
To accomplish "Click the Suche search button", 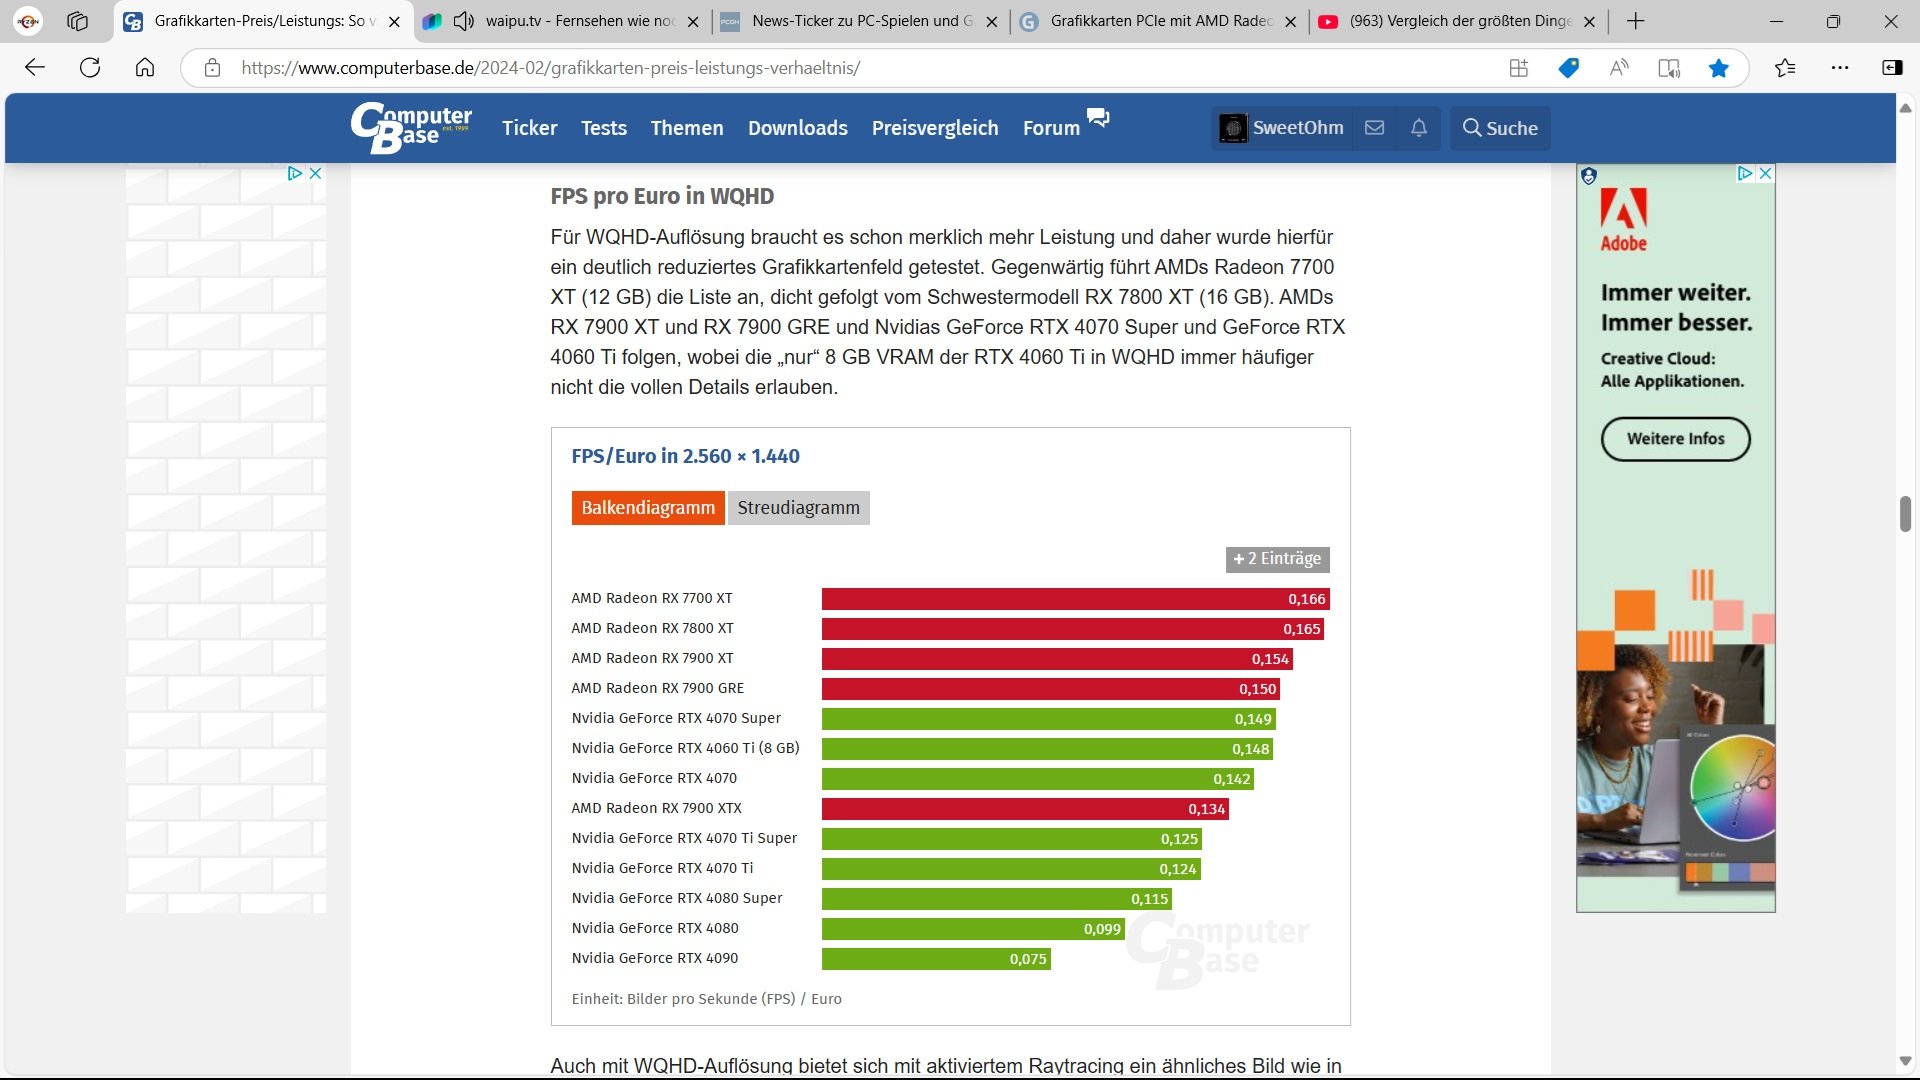I will click(1500, 128).
